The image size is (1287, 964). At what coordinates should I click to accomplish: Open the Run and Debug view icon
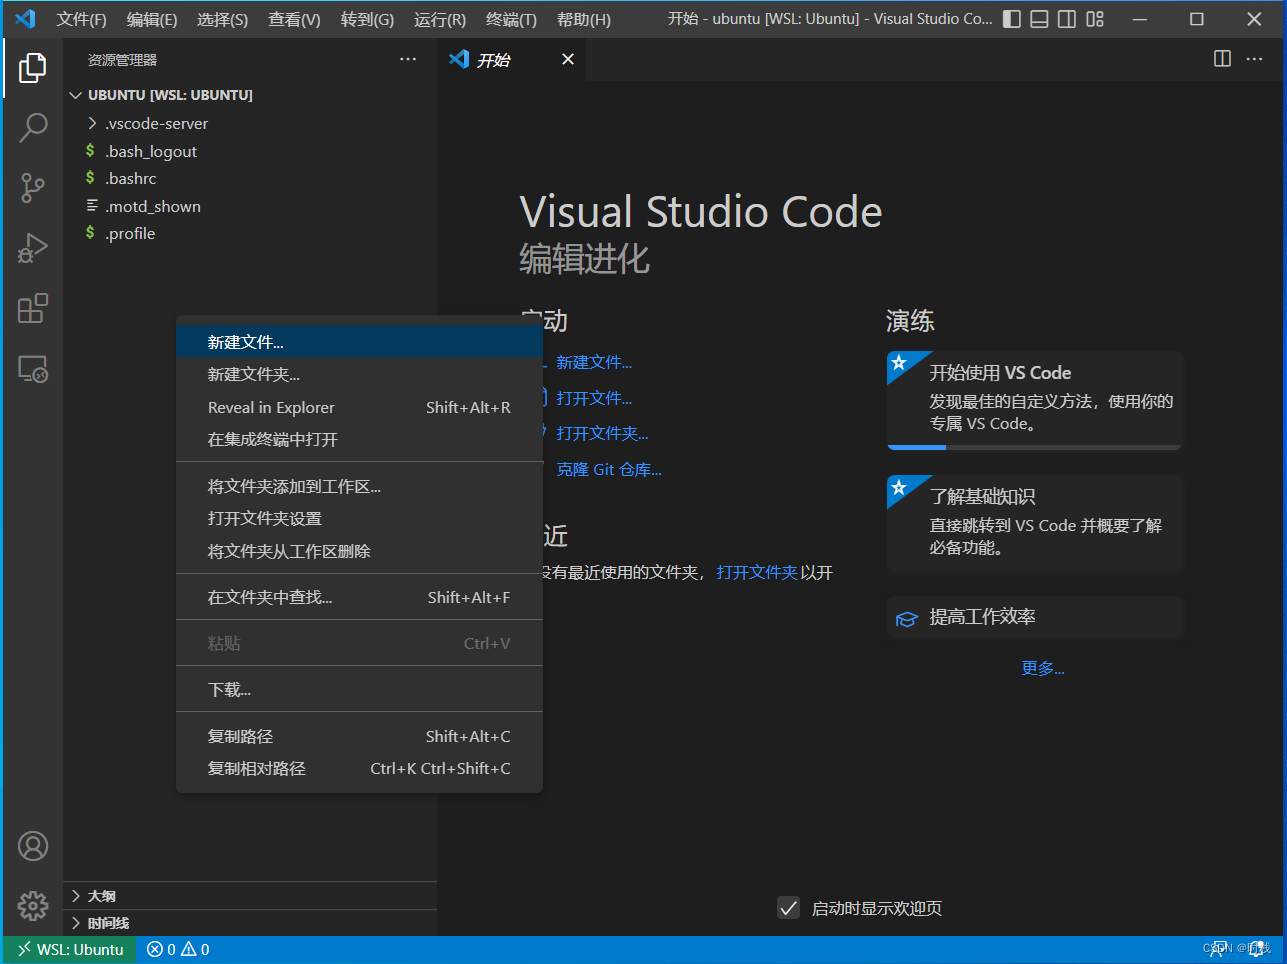pyautogui.click(x=33, y=248)
